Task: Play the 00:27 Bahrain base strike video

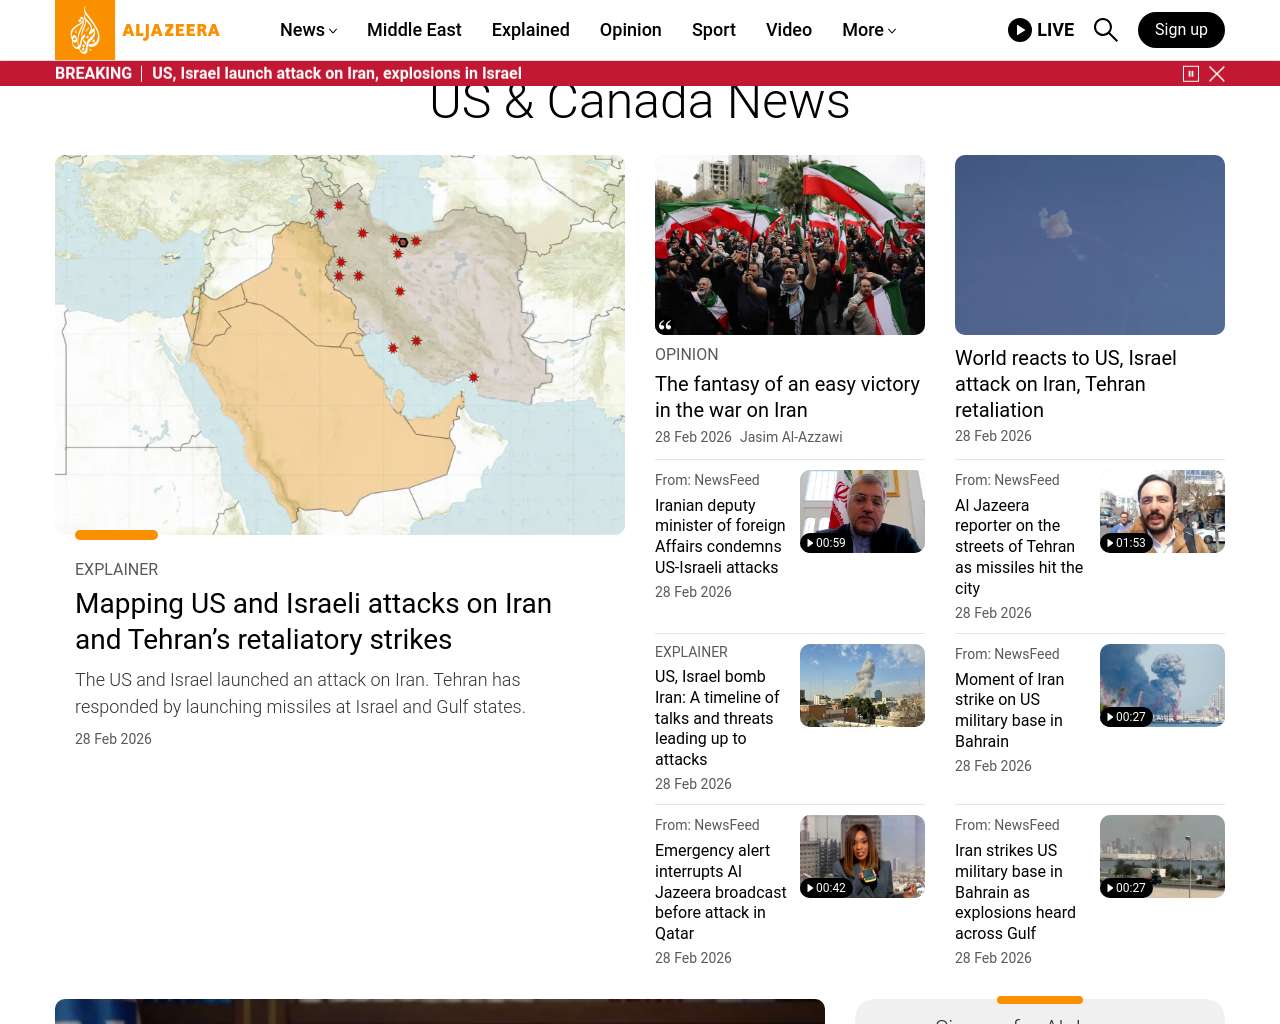Action: [x=1161, y=685]
